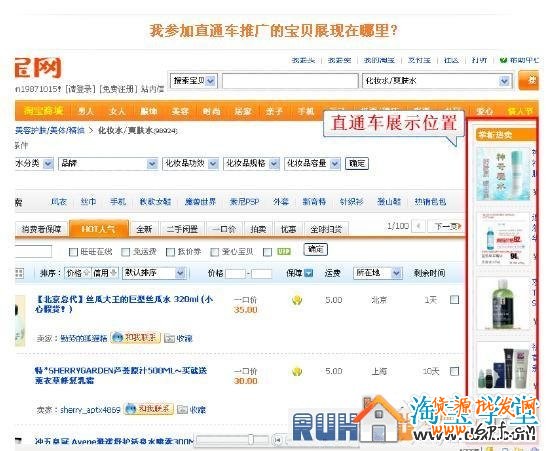
Task: Select checkbox for SHERRYGARDEN item
Action: [454, 371]
